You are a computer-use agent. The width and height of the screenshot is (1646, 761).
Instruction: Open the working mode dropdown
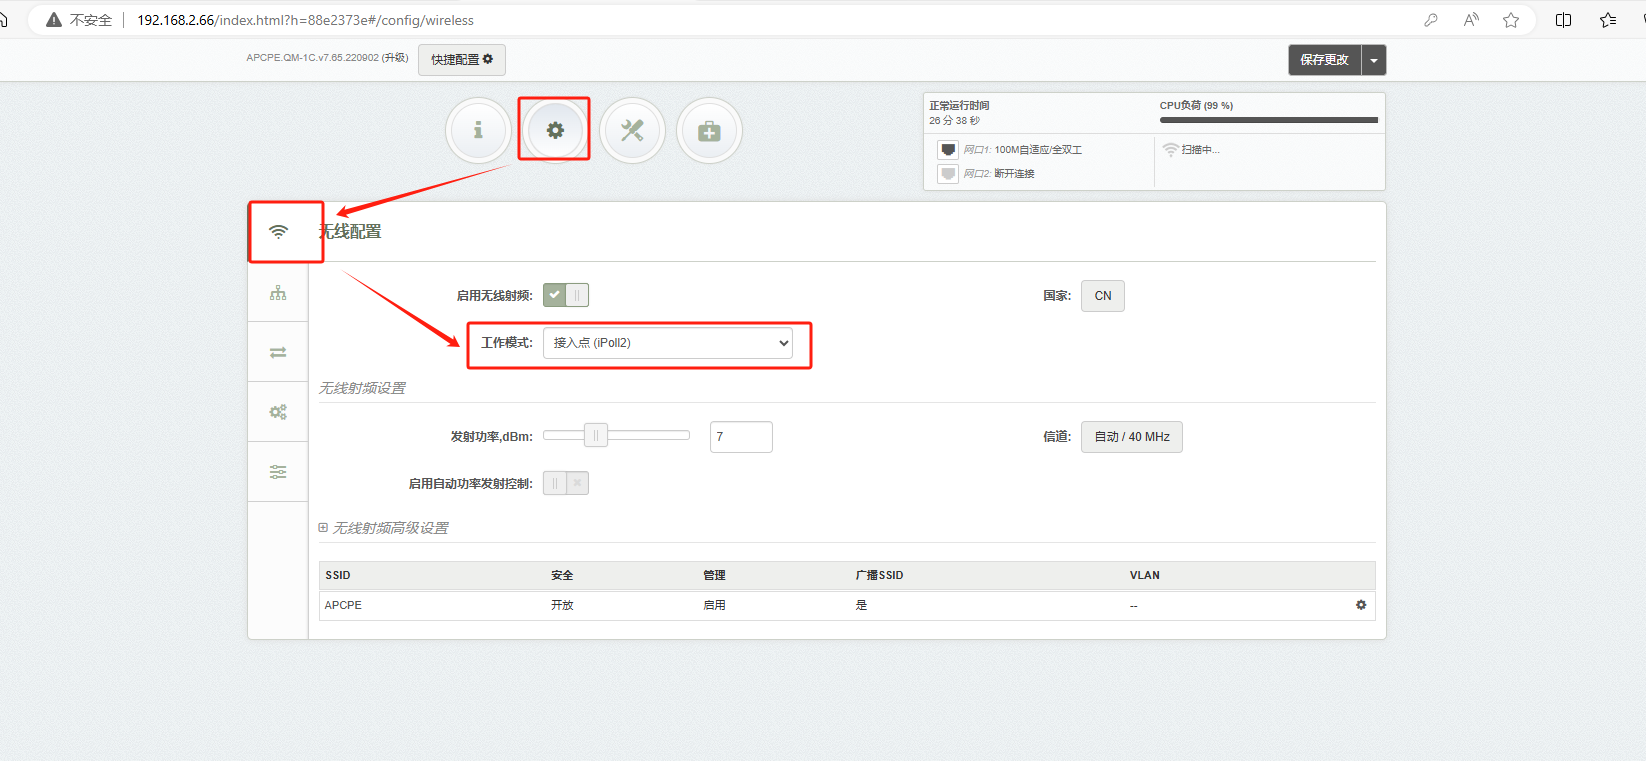pos(668,343)
